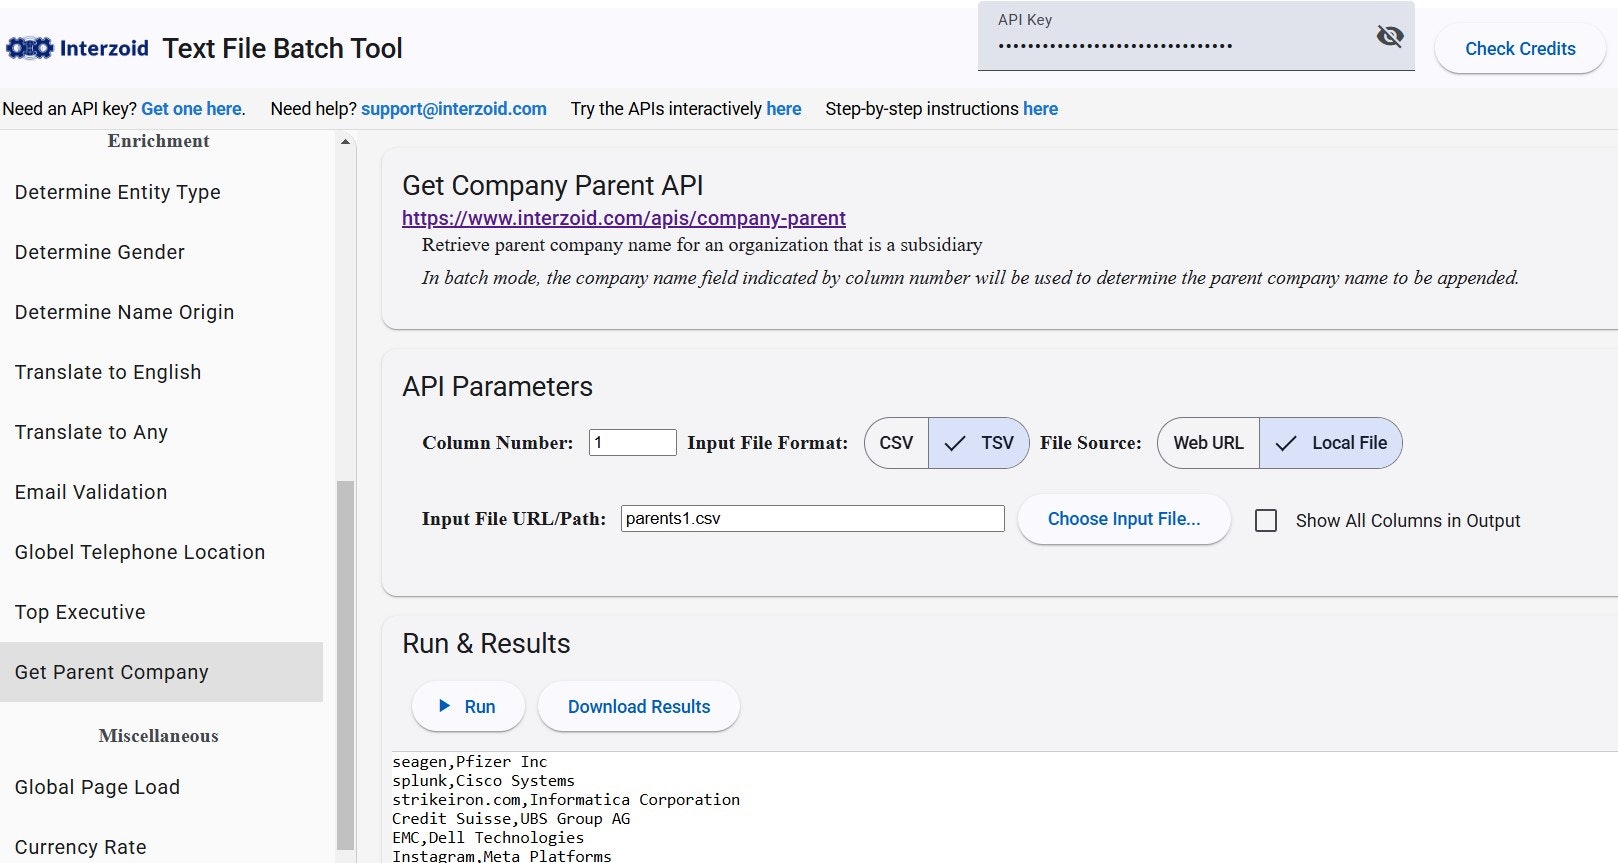The height and width of the screenshot is (863, 1618).
Task: Select Determine Entity Type in sidebar
Action: tap(161, 192)
